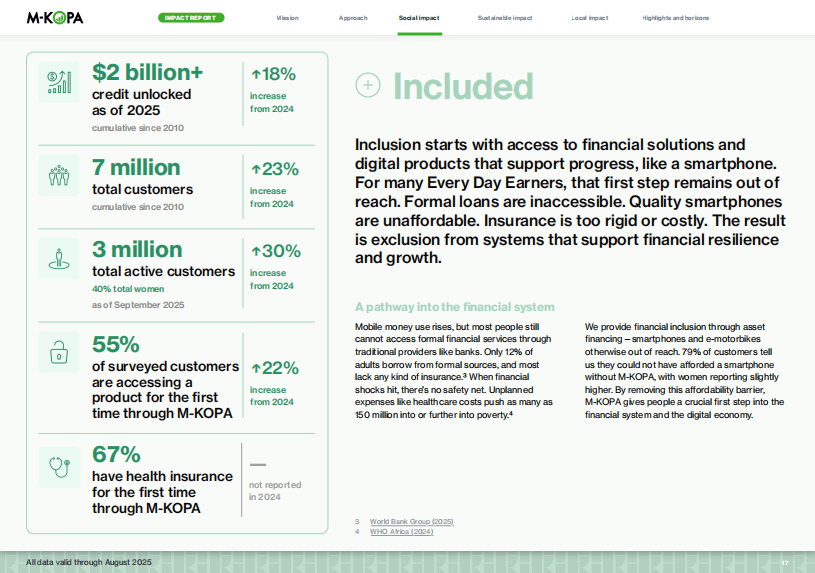The height and width of the screenshot is (573, 815).
Task: Click the Impact Report badge
Action: (191, 18)
